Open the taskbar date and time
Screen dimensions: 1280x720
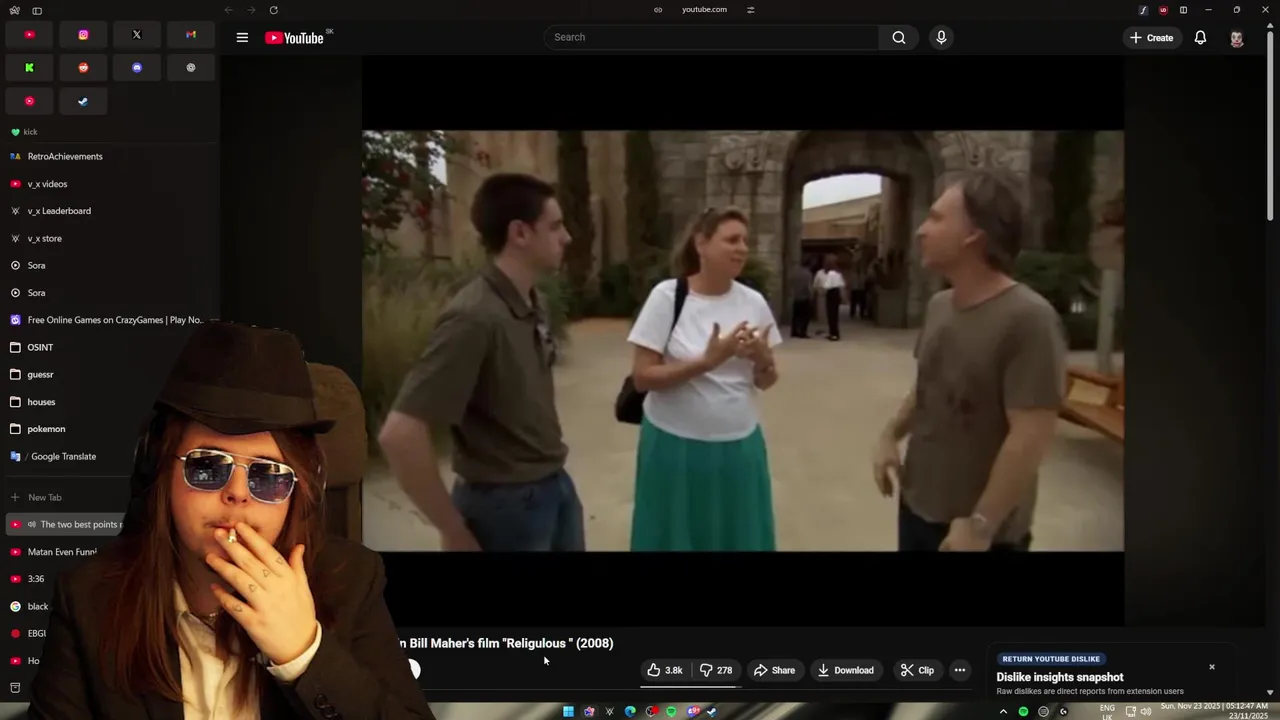click(1214, 710)
